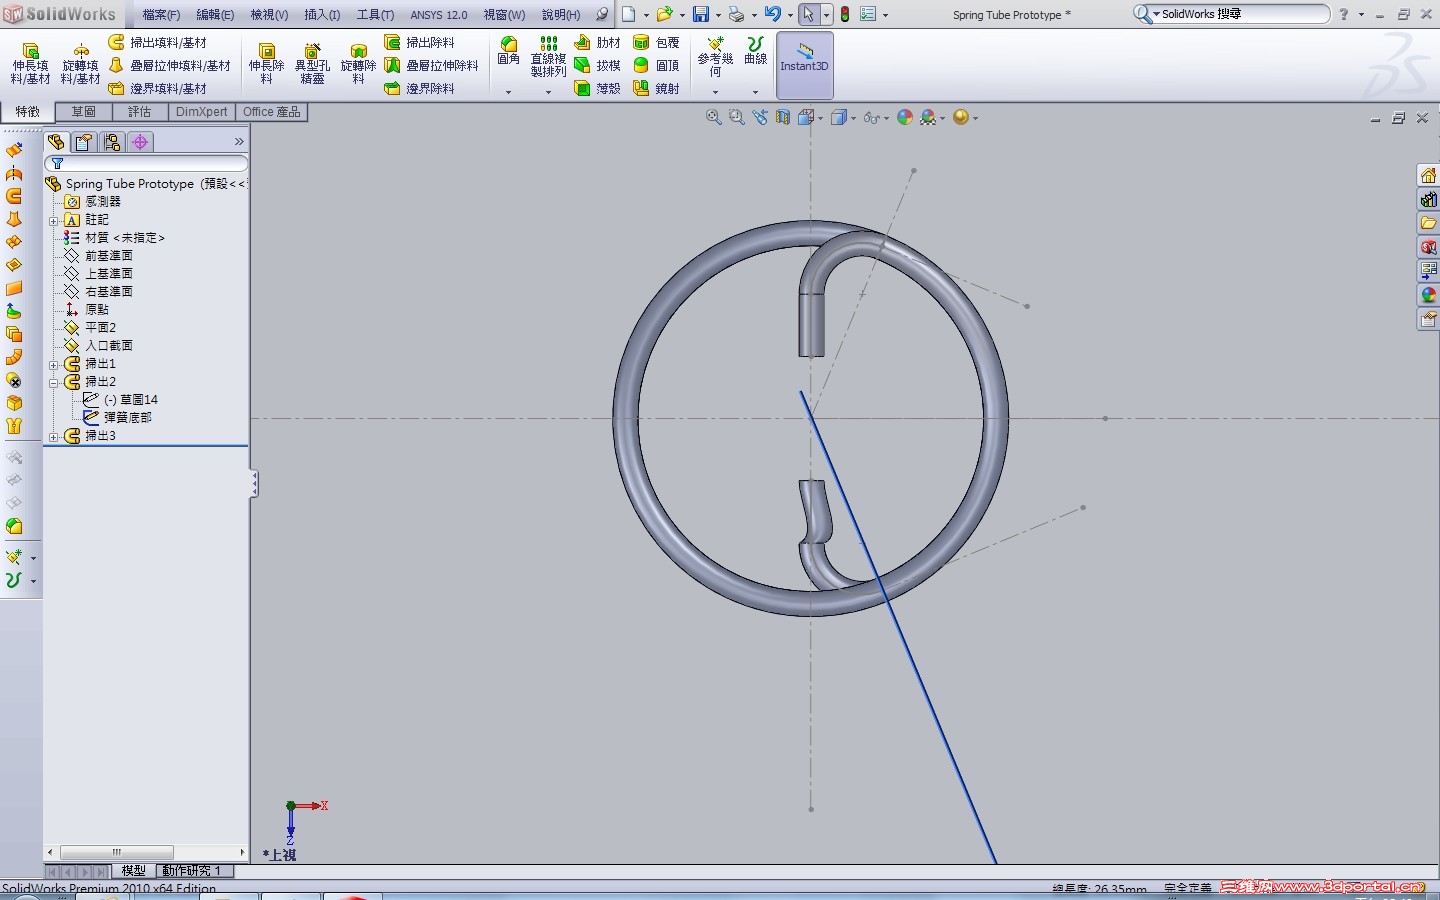The image size is (1440, 900).
Task: Open the 曲線 curves tool
Action: pyautogui.click(x=755, y=51)
